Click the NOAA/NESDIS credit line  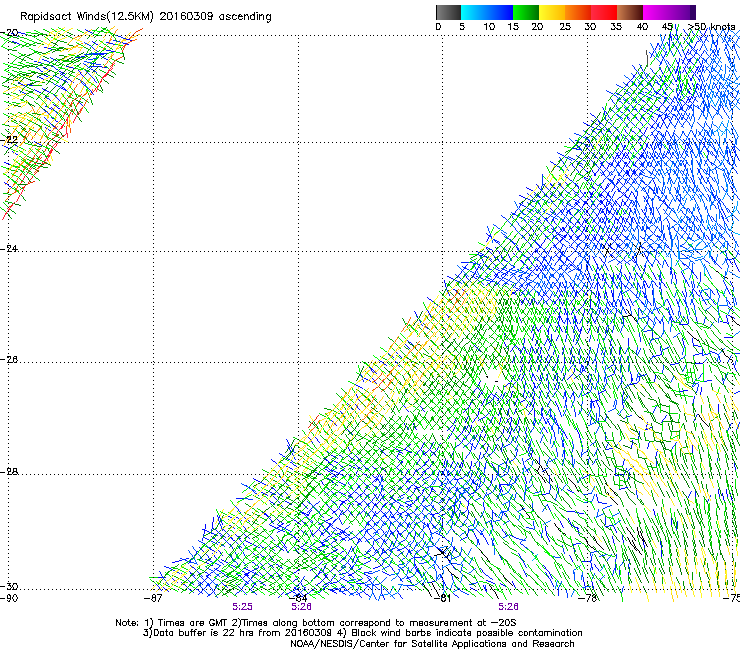(432, 644)
